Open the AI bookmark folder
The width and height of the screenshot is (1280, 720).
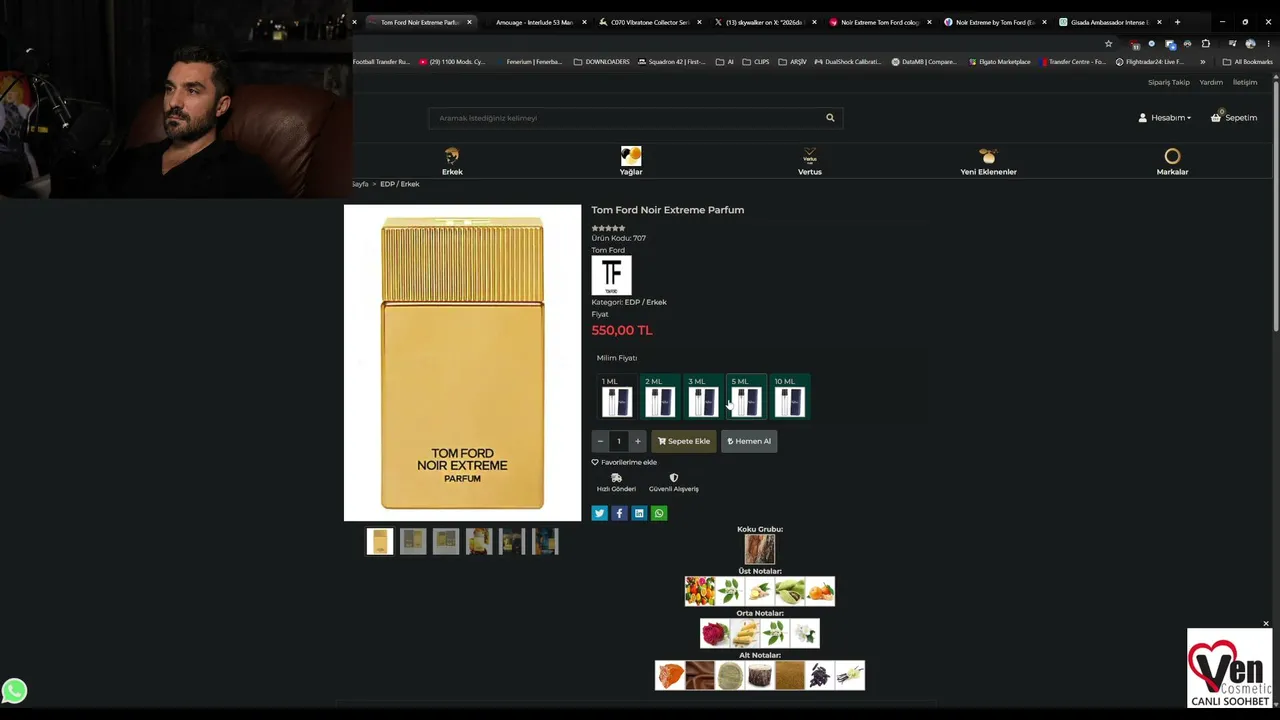pyautogui.click(x=725, y=62)
